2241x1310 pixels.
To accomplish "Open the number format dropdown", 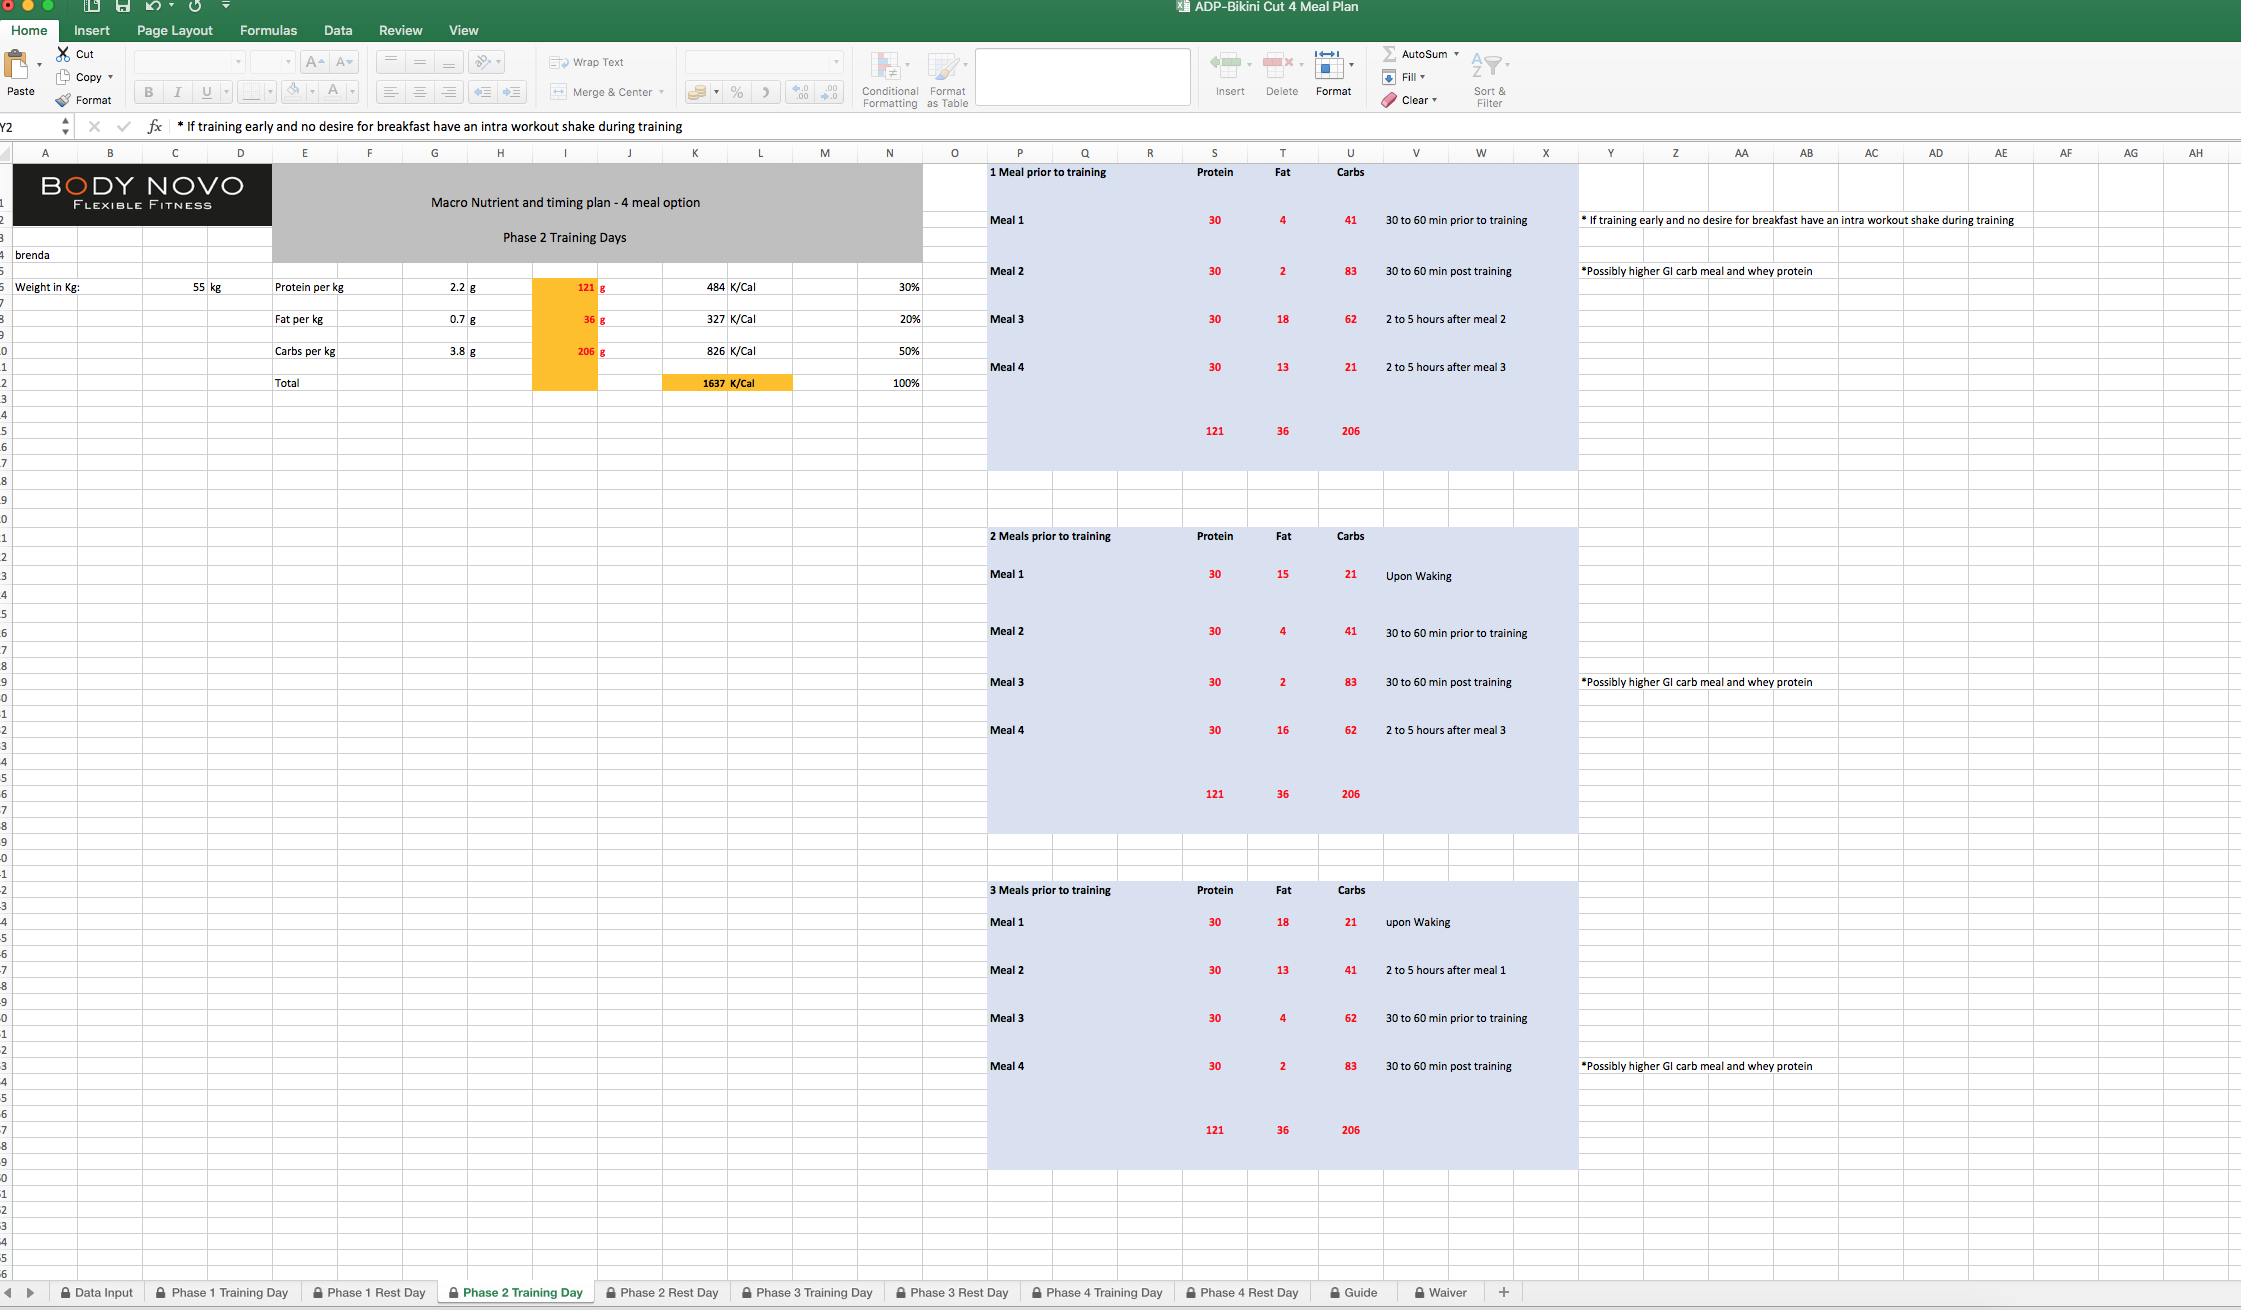I will [x=764, y=62].
